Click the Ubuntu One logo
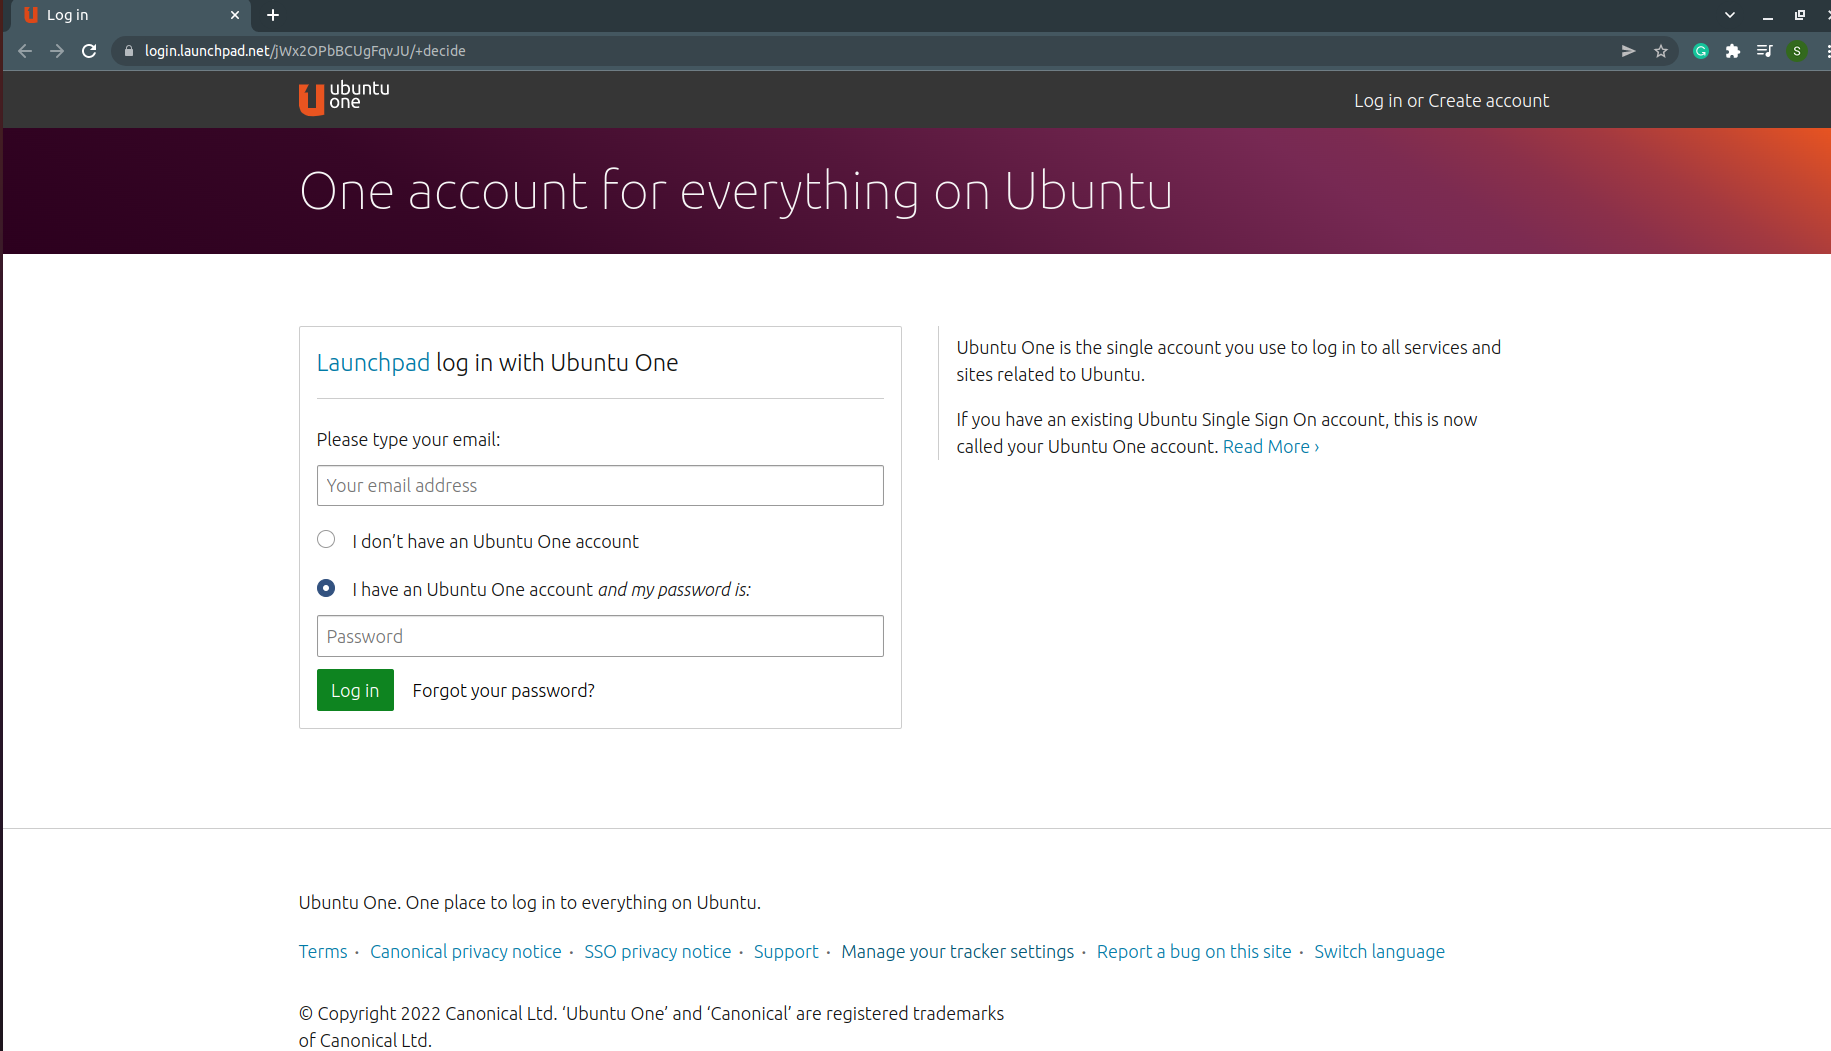The width and height of the screenshot is (1831, 1051). click(343, 99)
